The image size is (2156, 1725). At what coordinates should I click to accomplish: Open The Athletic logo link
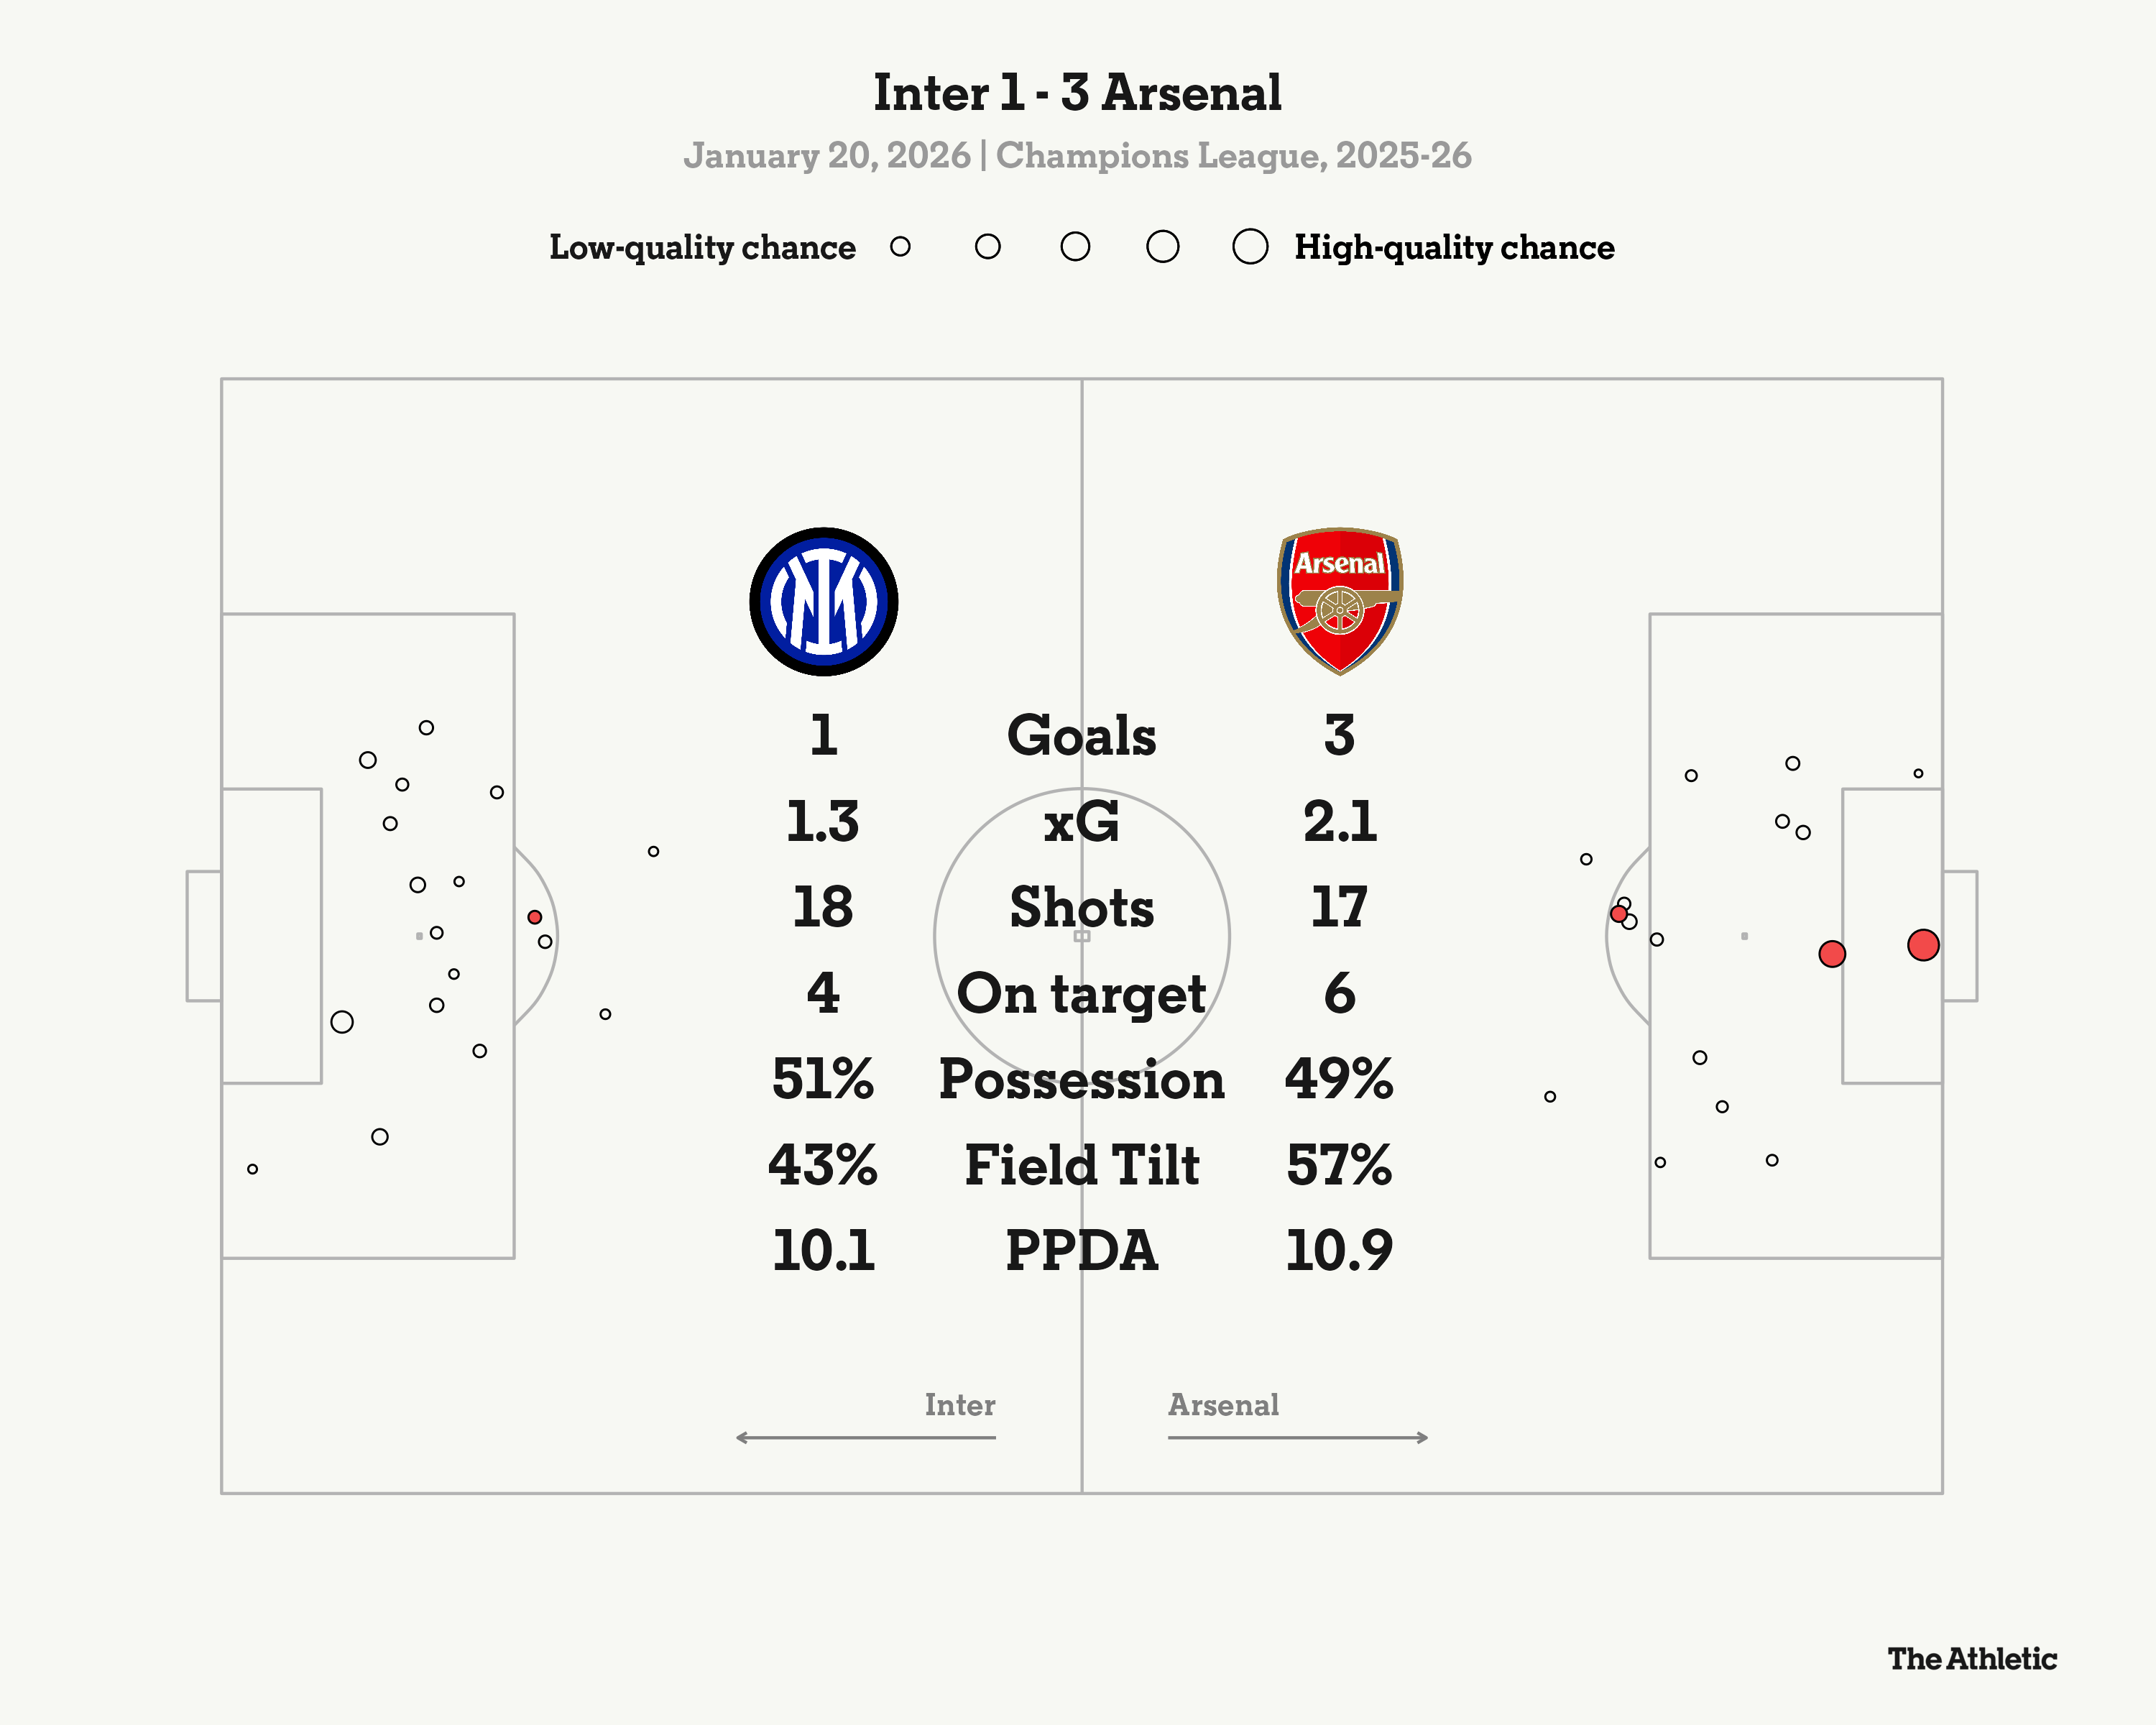pyautogui.click(x=1972, y=1659)
